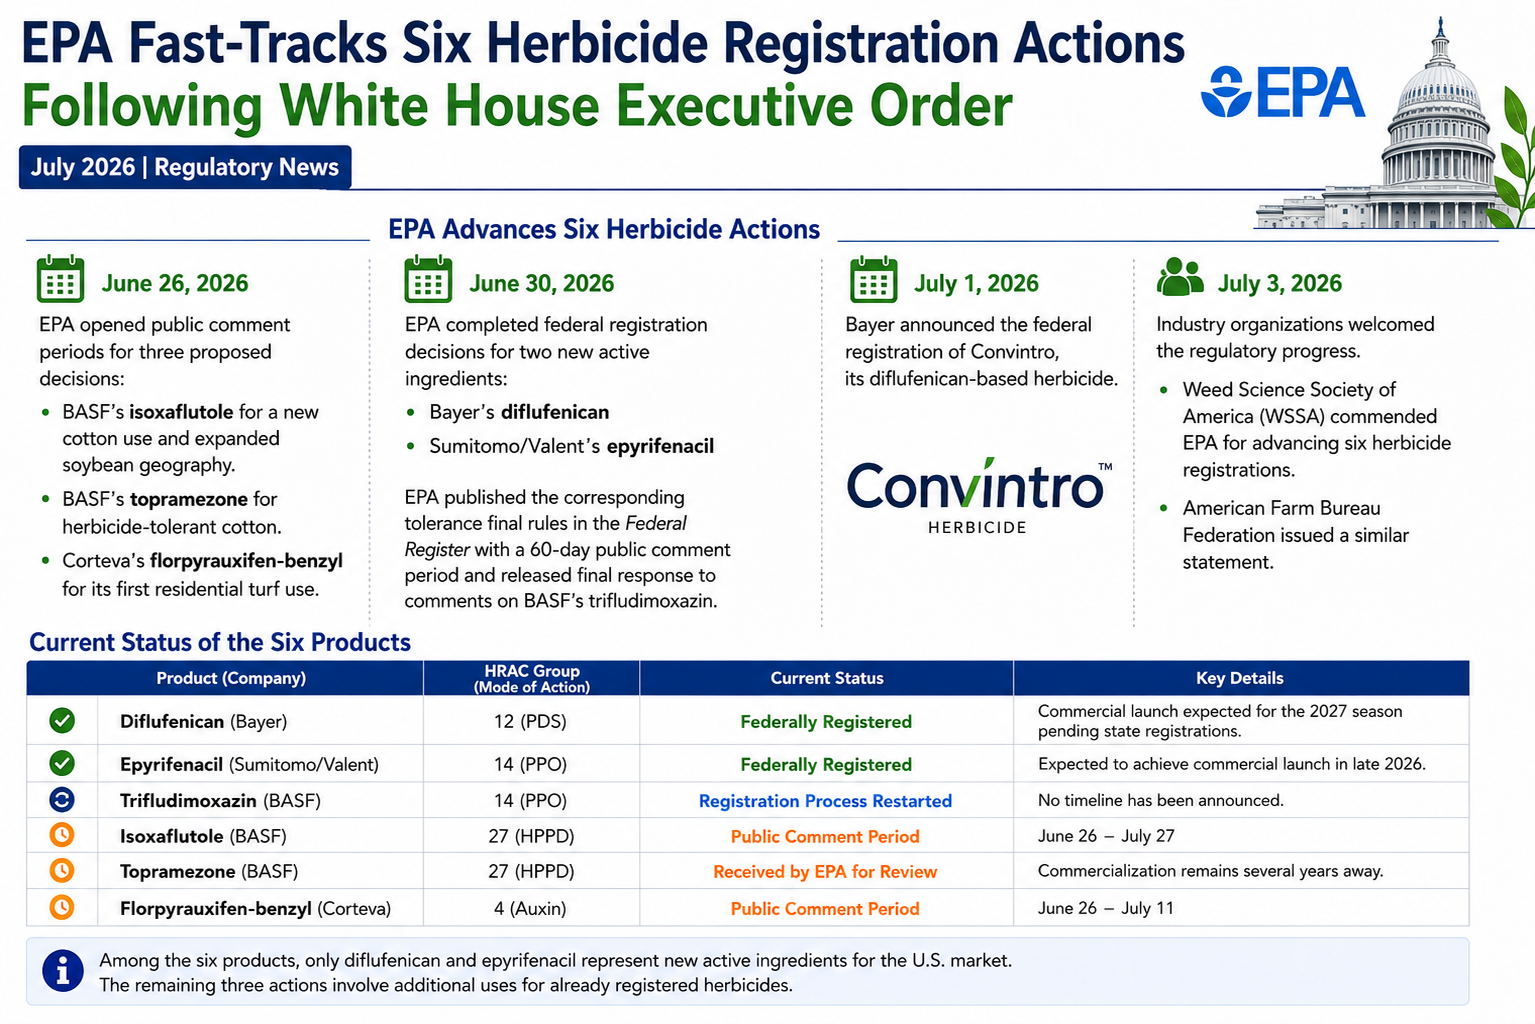Click the bold "topramezone" bullet under June 26
This screenshot has width=1535, height=1024.
click(189, 499)
